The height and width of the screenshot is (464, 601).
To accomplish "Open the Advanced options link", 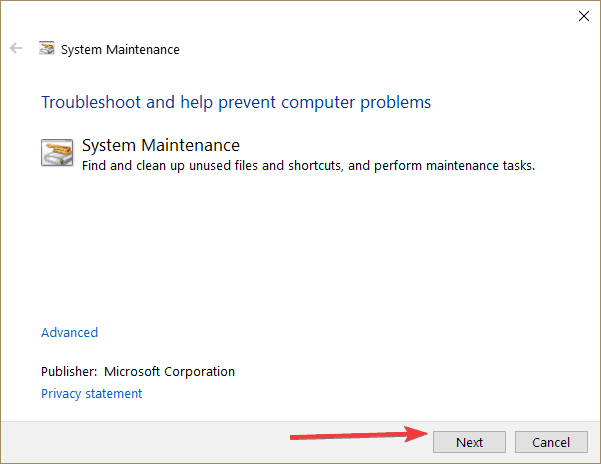I will 69,333.
